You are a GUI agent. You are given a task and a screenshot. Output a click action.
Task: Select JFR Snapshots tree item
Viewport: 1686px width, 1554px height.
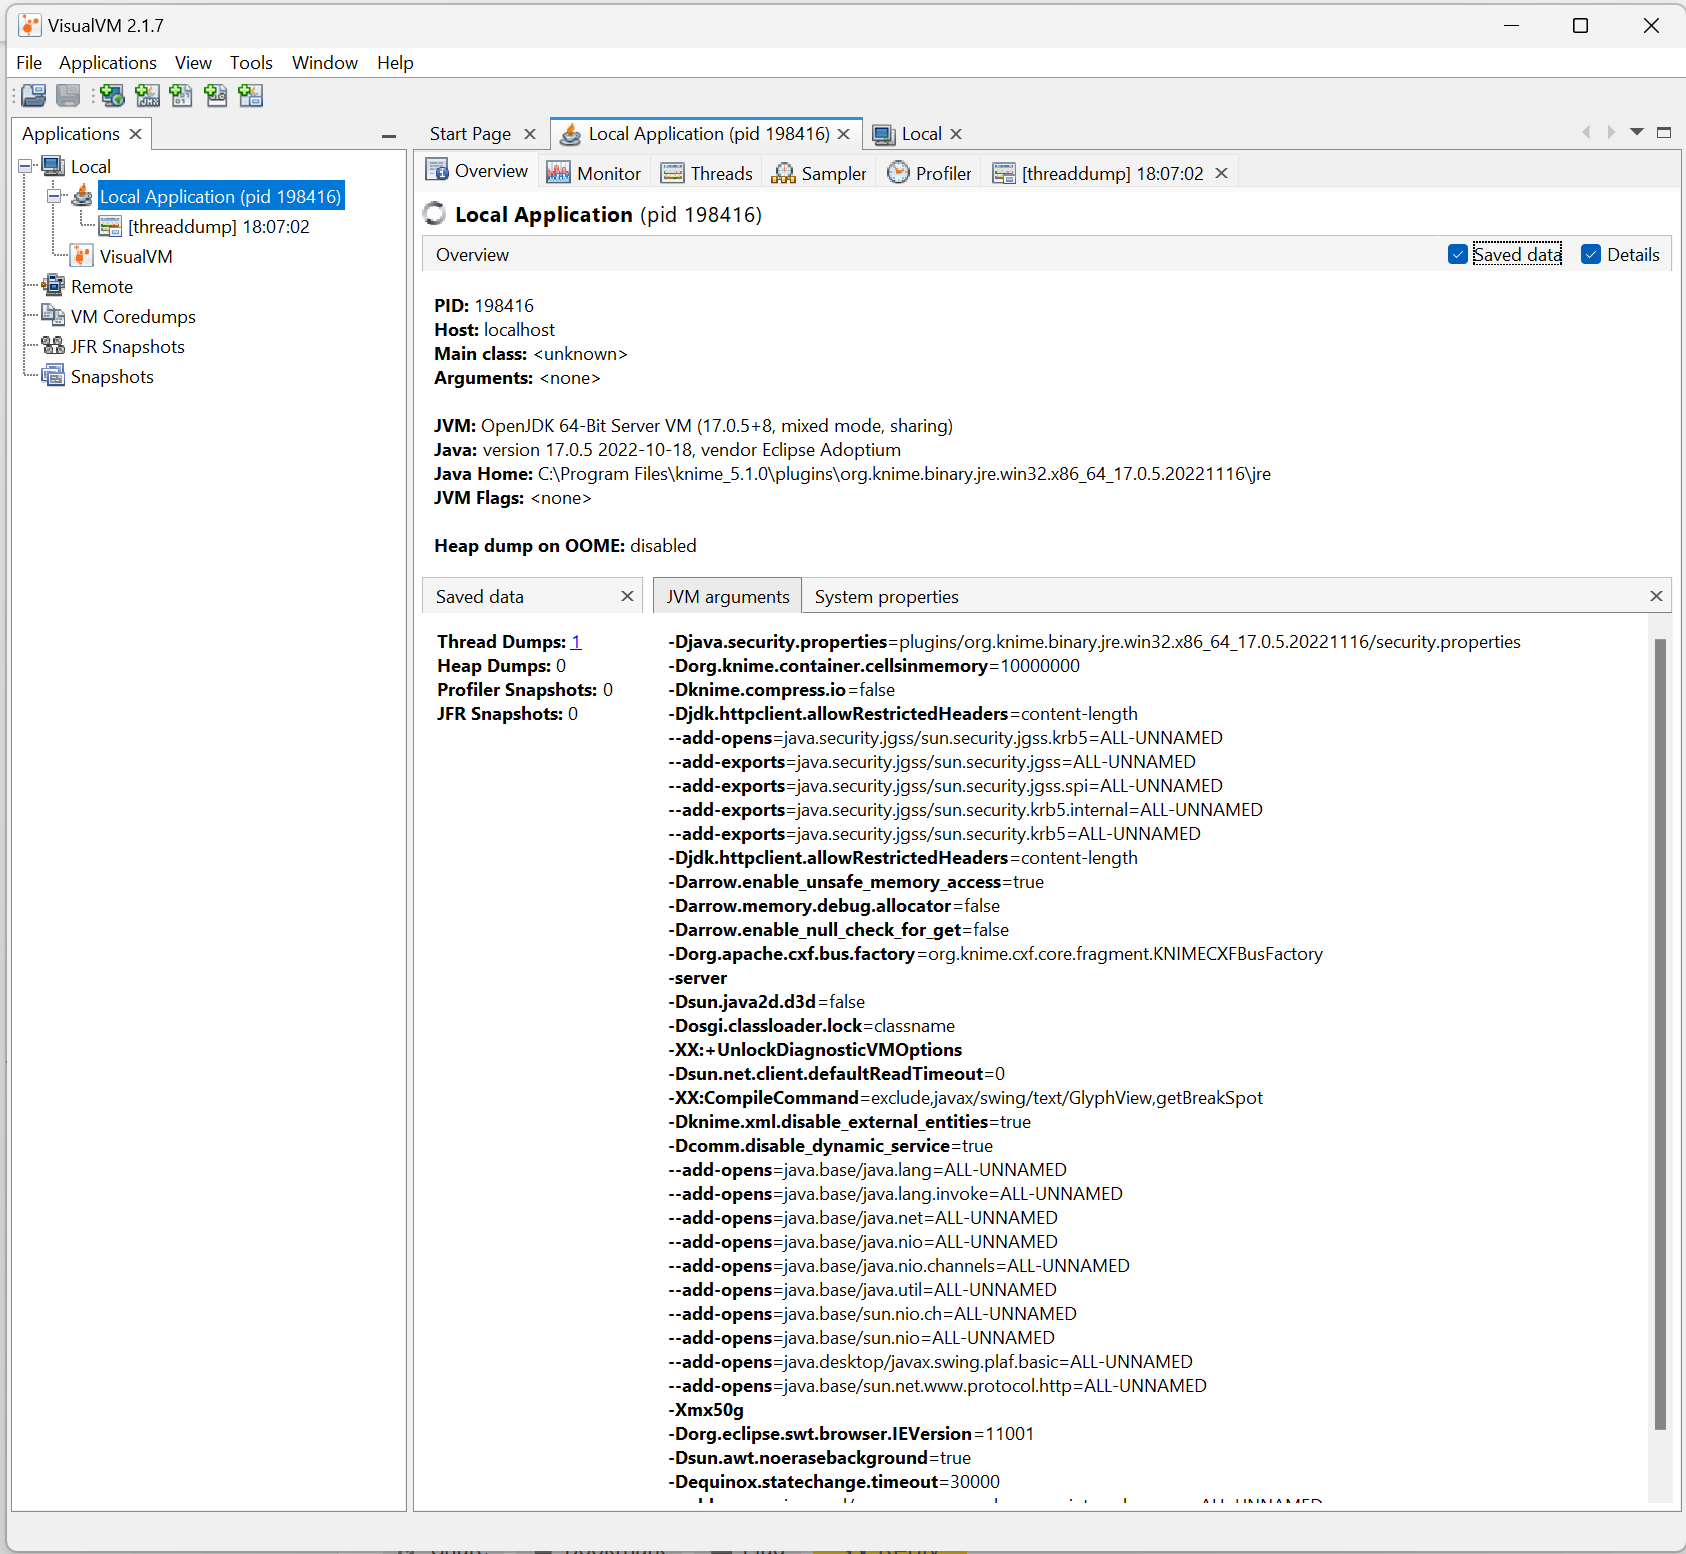(x=128, y=347)
